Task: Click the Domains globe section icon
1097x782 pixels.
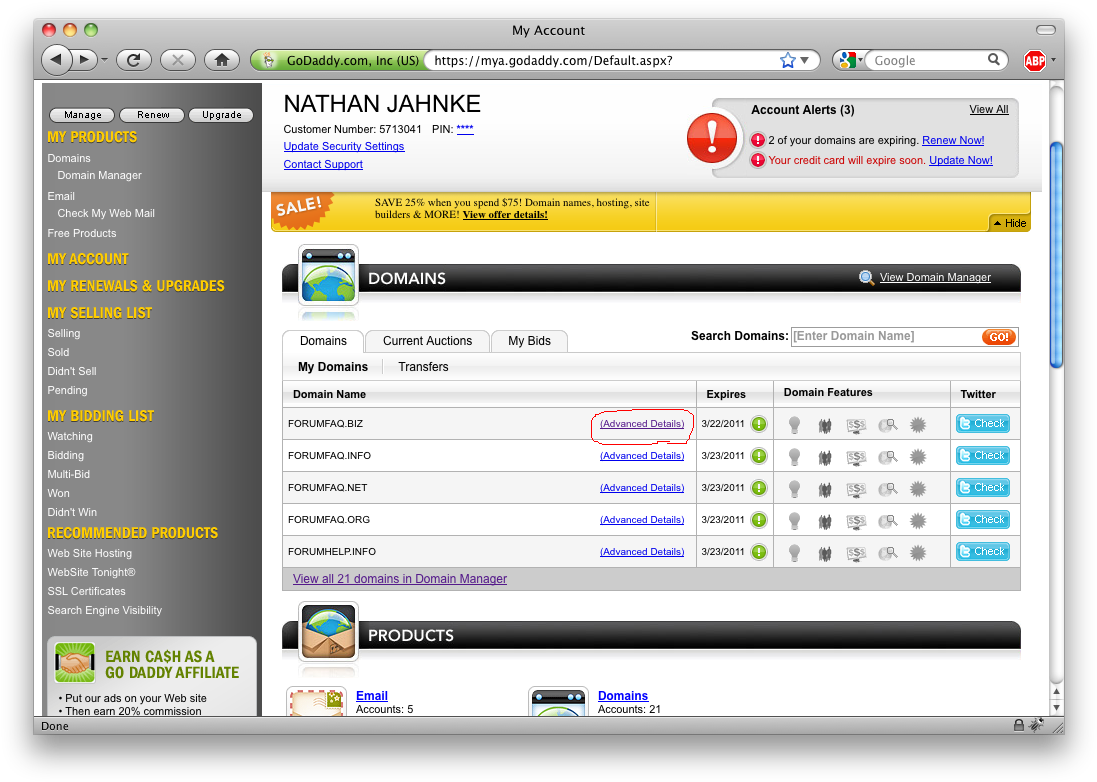Action: 328,275
